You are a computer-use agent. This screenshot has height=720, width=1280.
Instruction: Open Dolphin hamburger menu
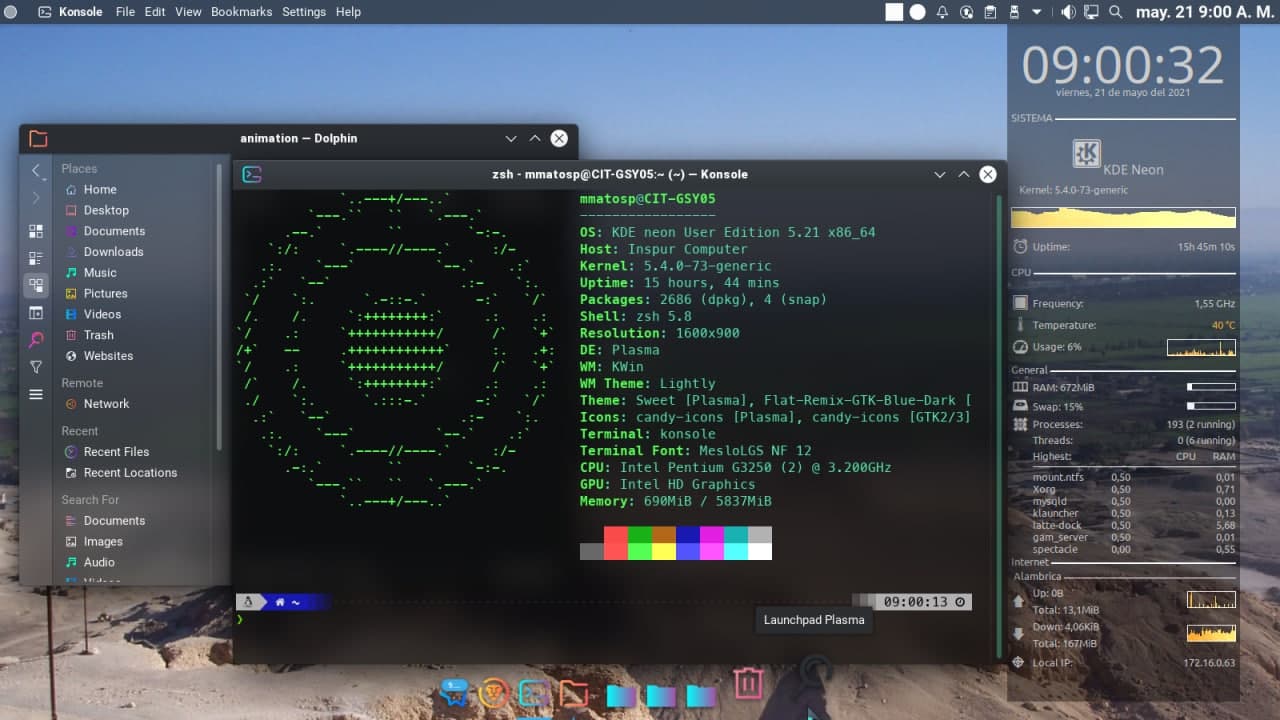[36, 394]
